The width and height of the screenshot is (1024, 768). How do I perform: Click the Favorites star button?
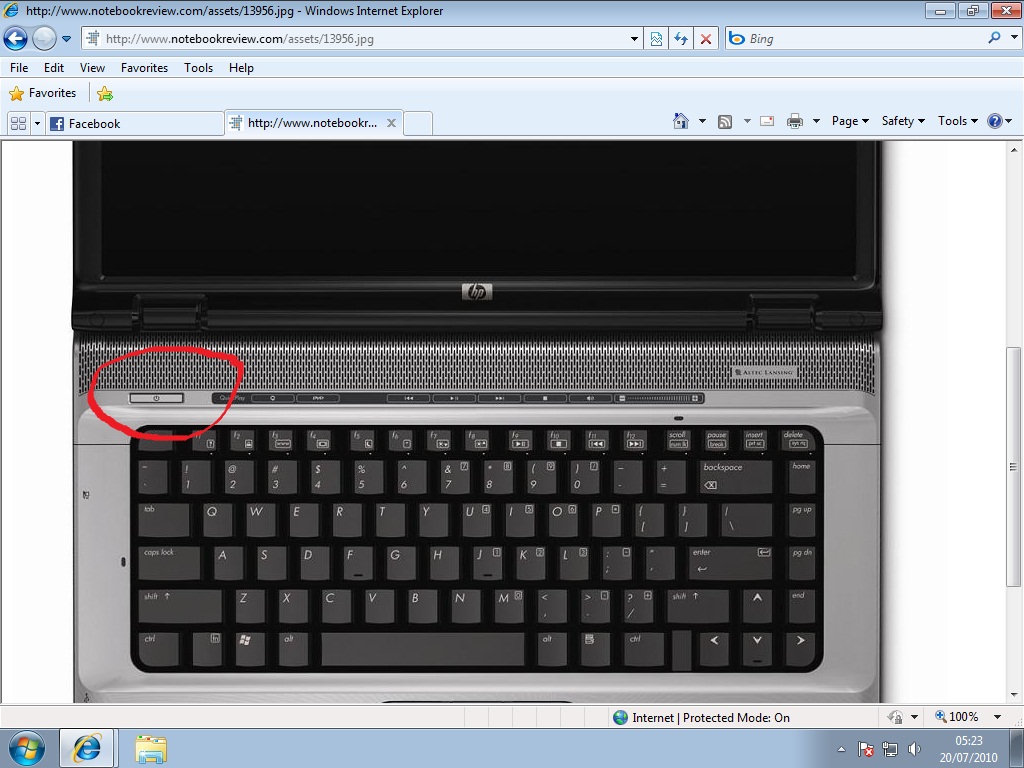[x=42, y=93]
